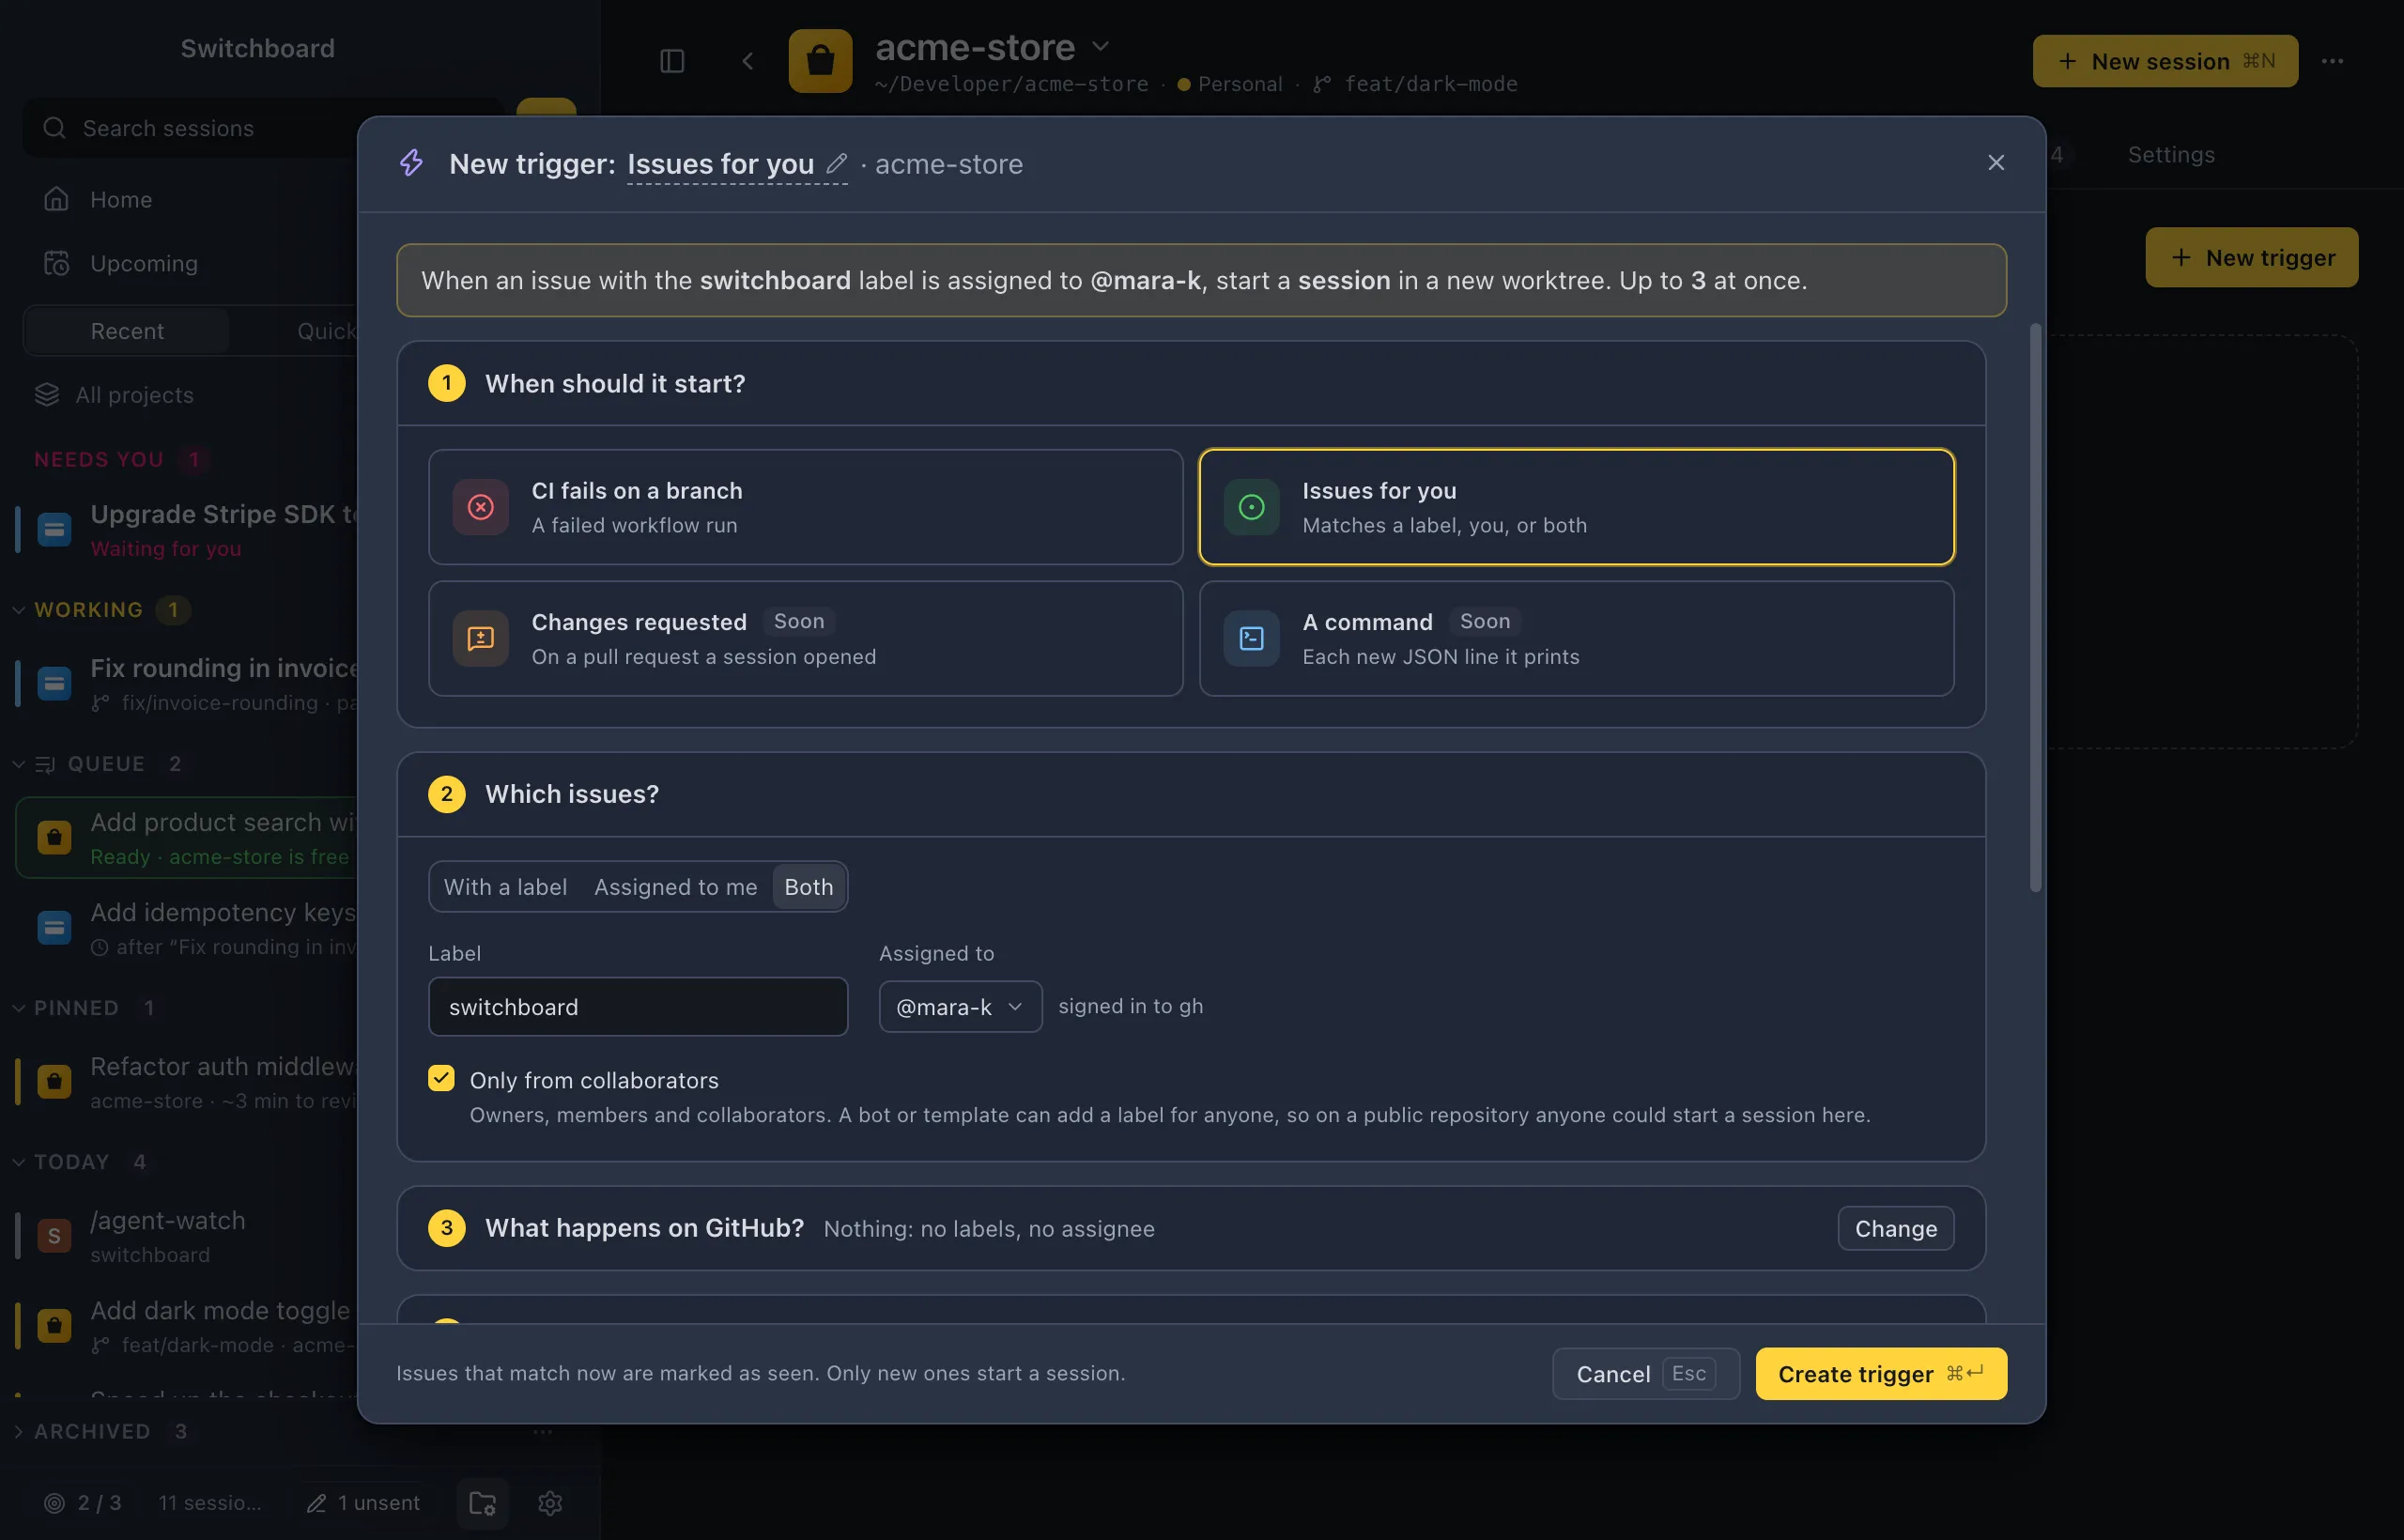
Task: Select the Assigned to me option
Action: 675,887
